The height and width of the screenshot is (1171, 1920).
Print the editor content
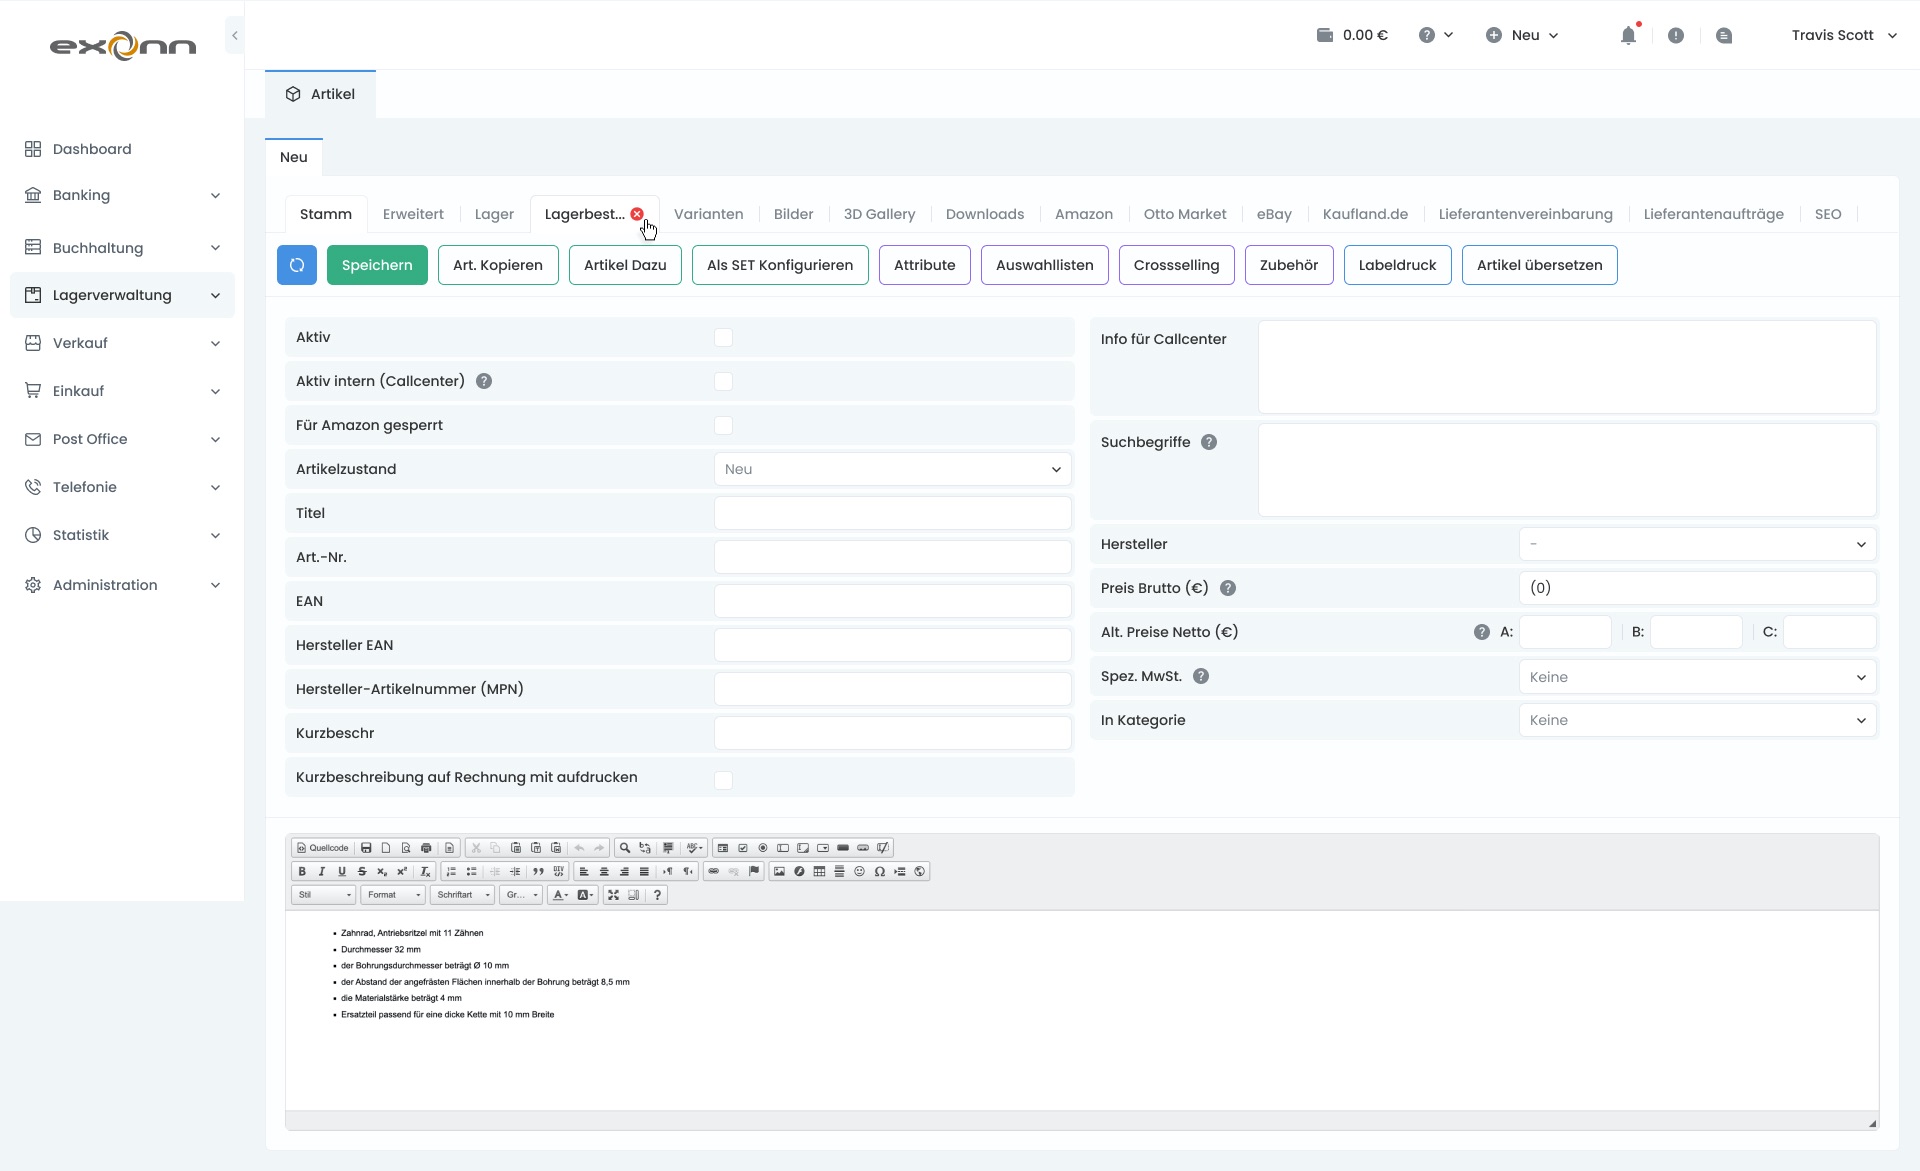[x=426, y=848]
